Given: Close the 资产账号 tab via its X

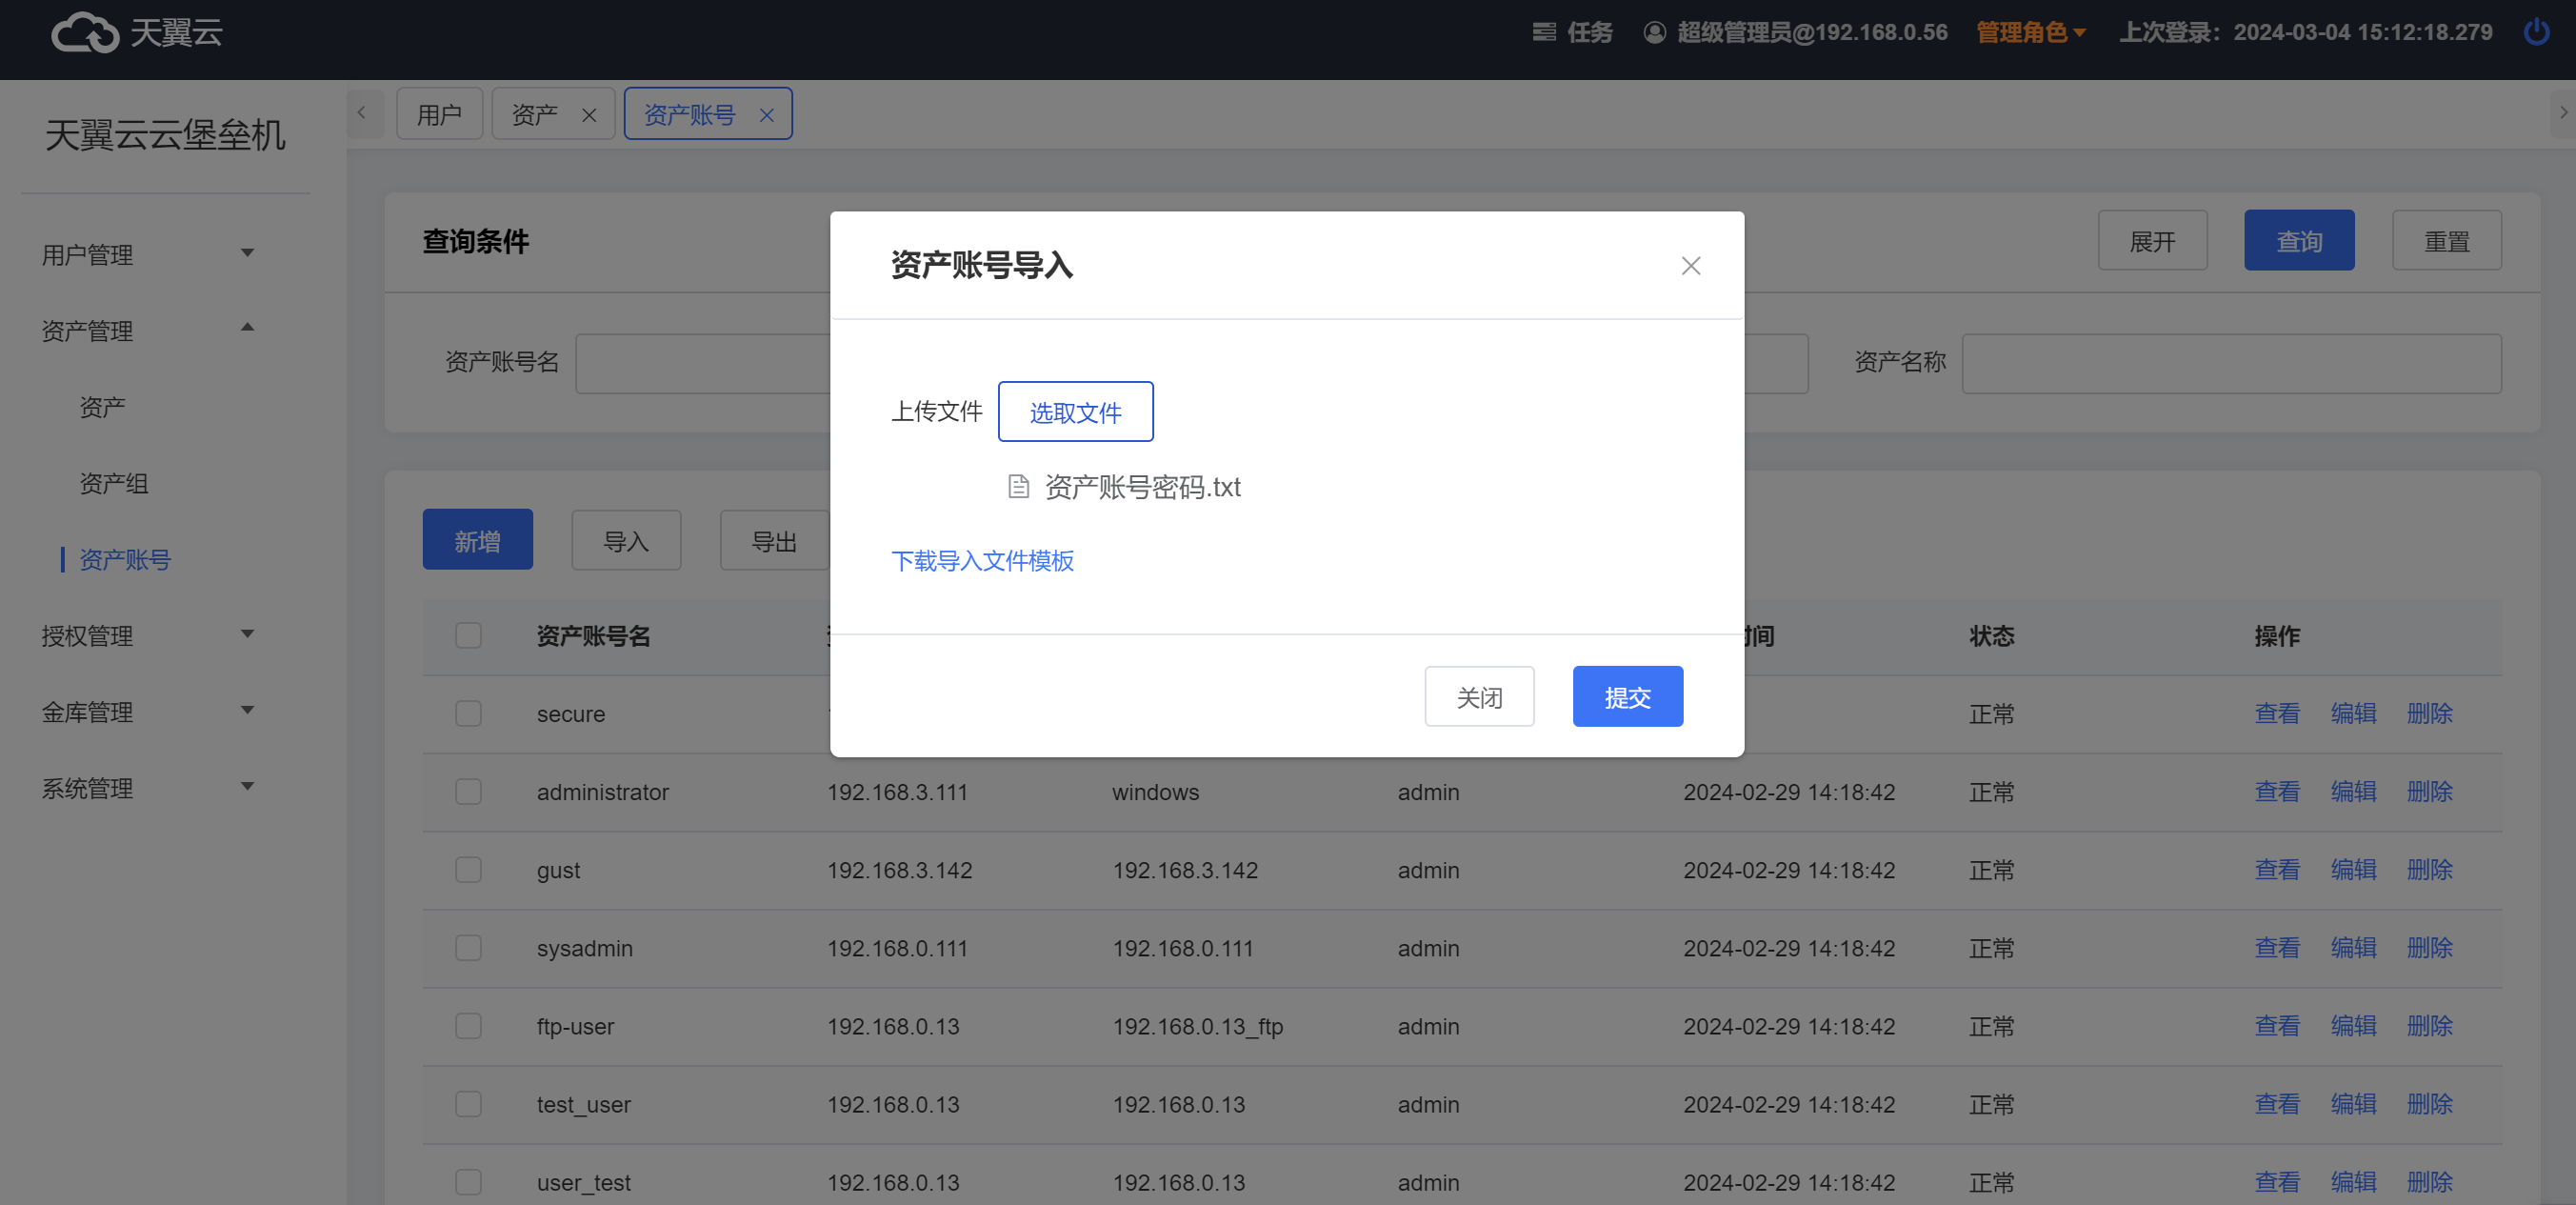Looking at the screenshot, I should (x=766, y=115).
